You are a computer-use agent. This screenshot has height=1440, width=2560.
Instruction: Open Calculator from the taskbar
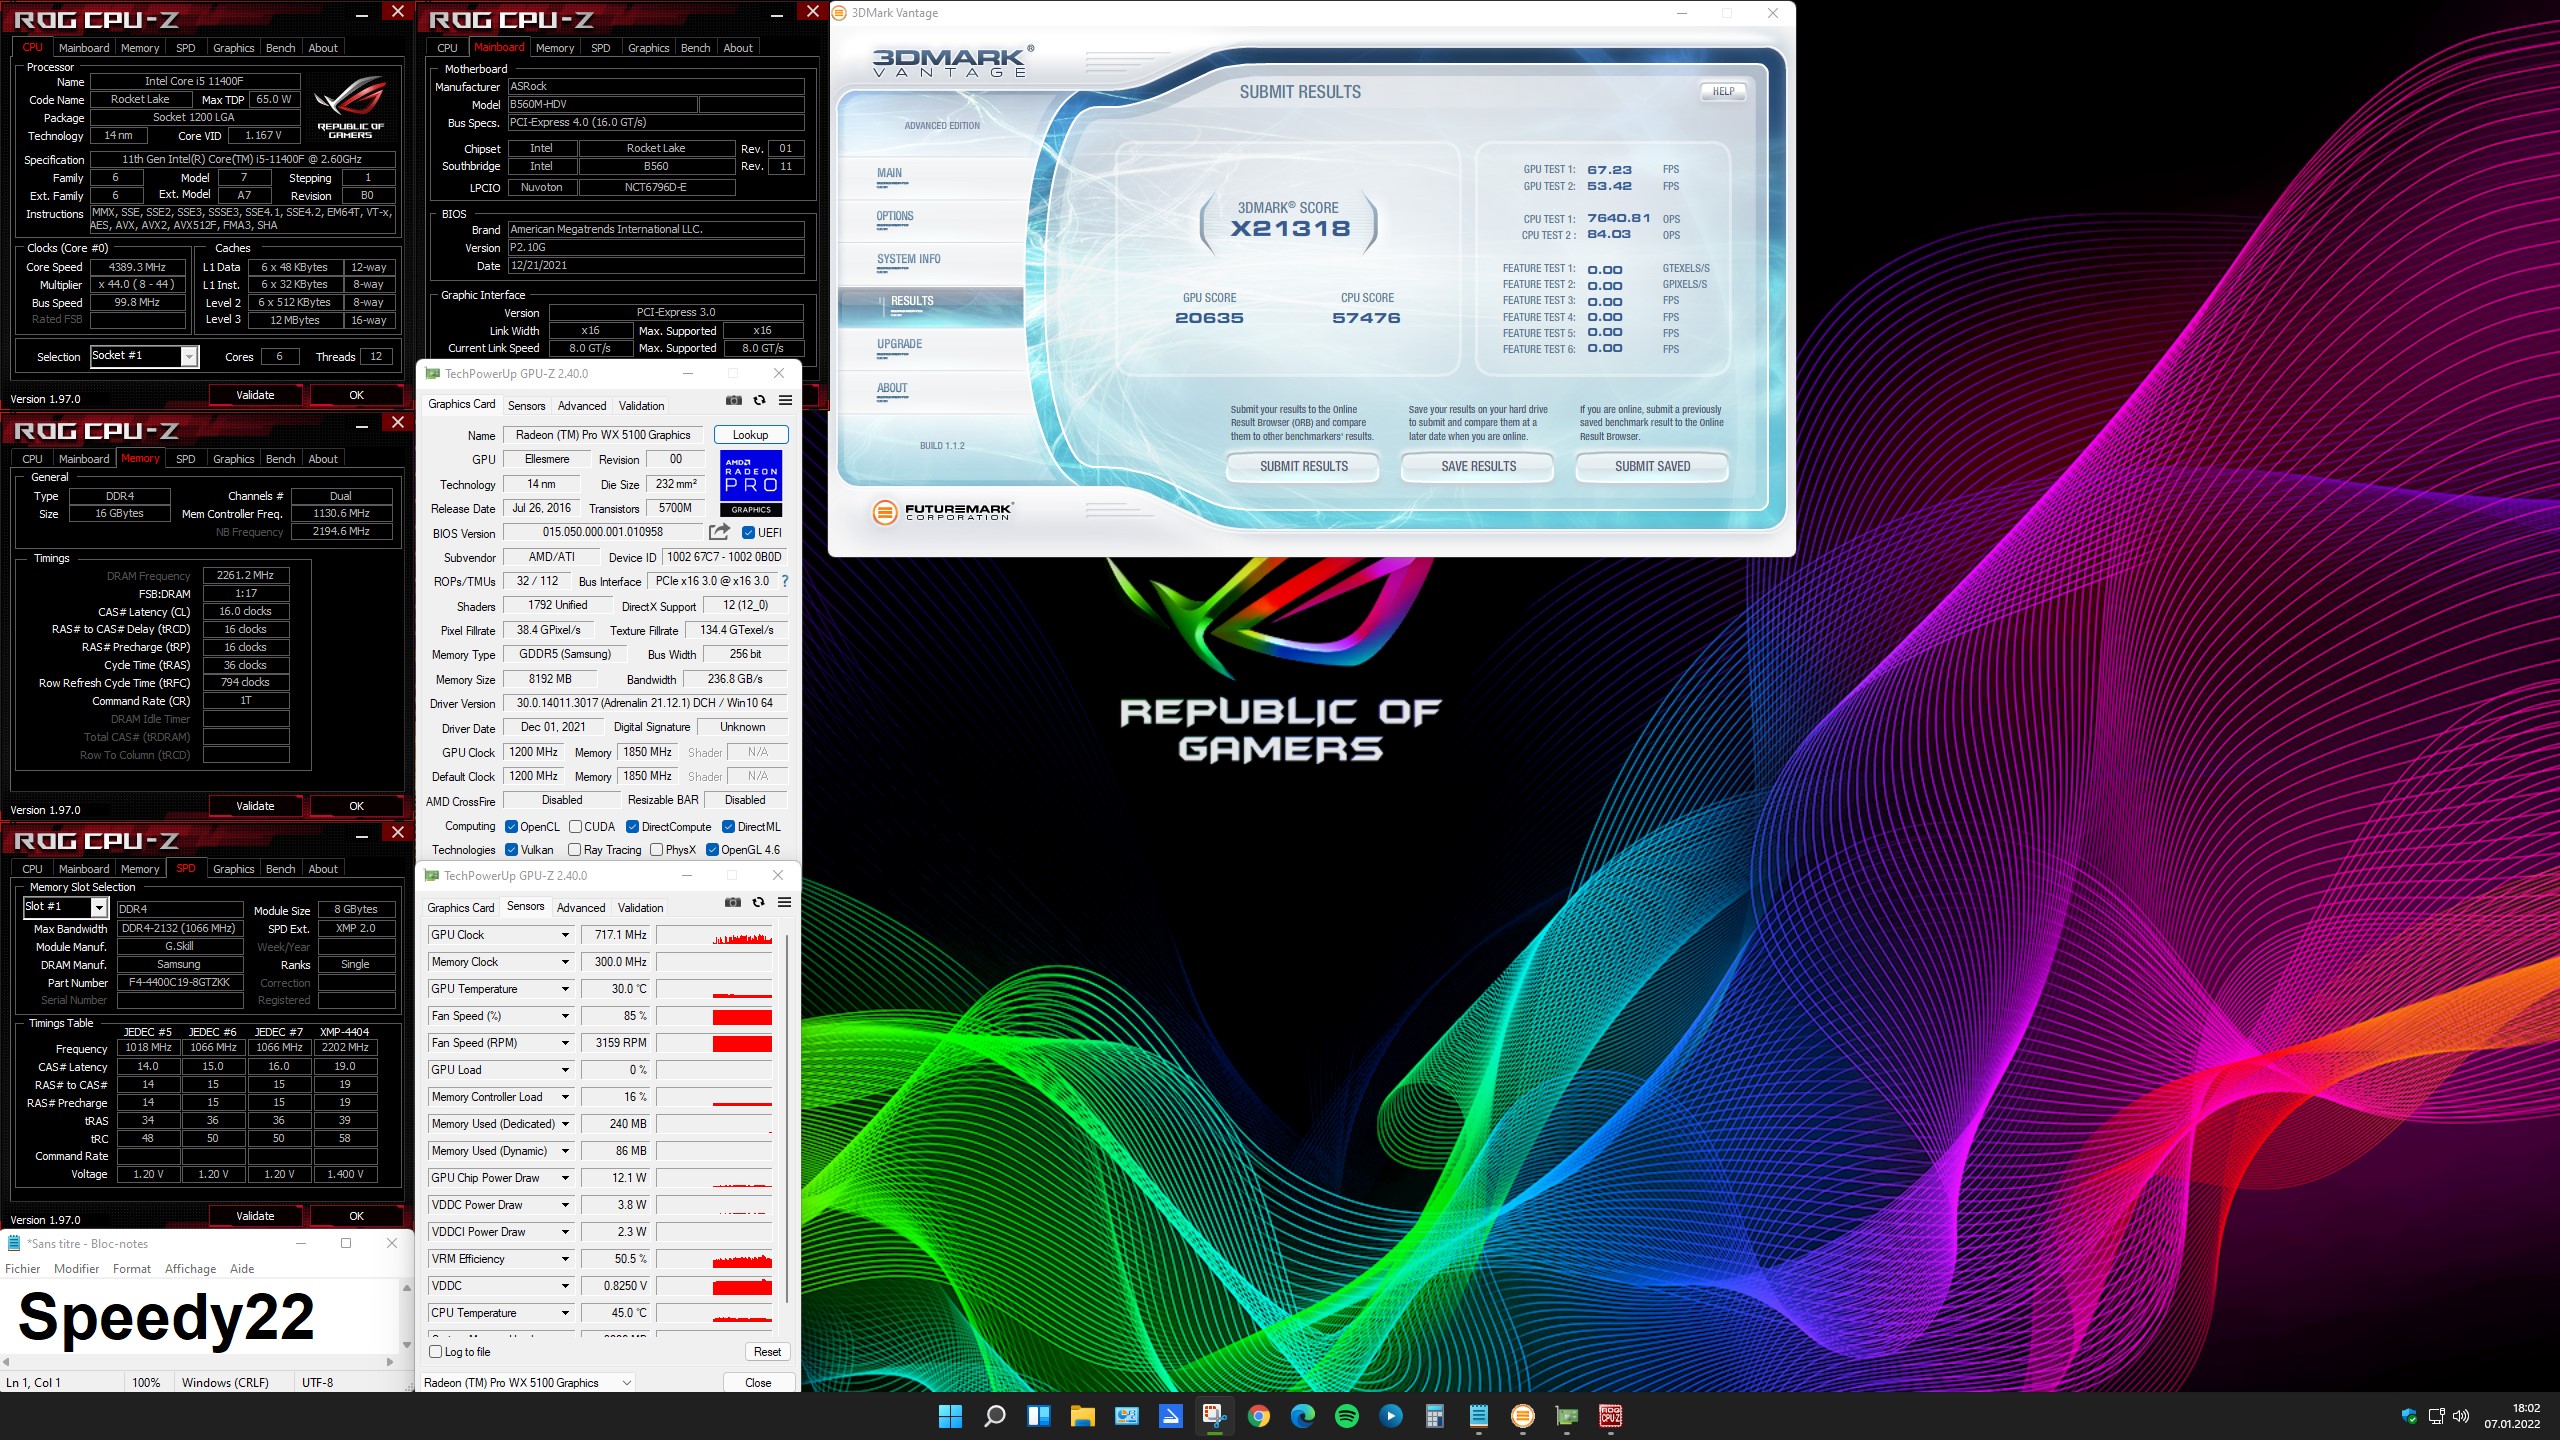(1434, 1416)
